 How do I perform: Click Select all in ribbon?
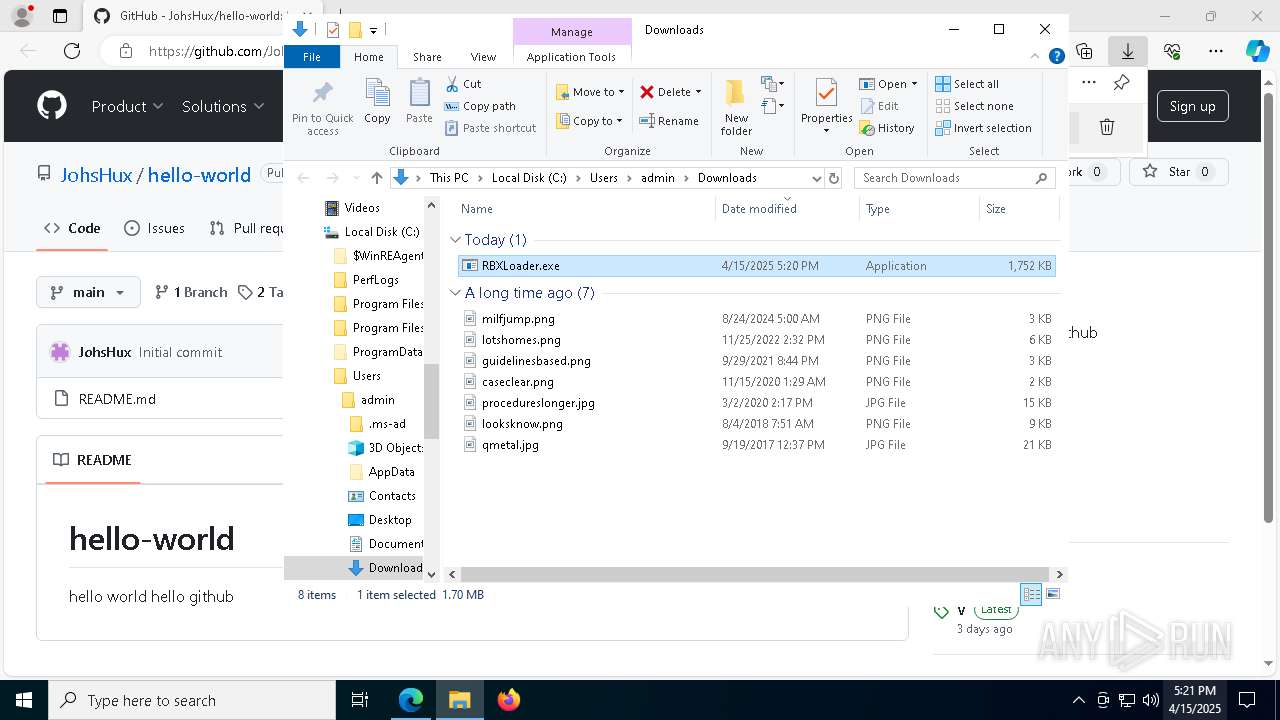(967, 84)
